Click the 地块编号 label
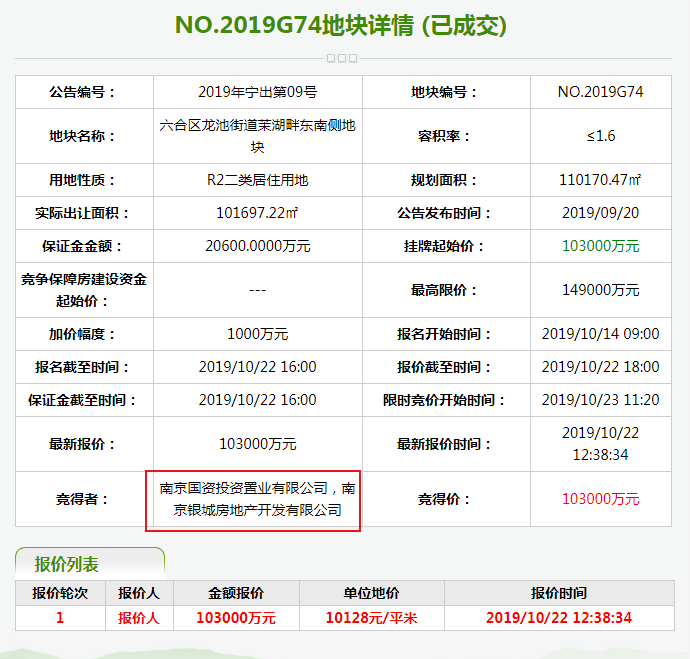The height and width of the screenshot is (659, 690). pos(443,92)
